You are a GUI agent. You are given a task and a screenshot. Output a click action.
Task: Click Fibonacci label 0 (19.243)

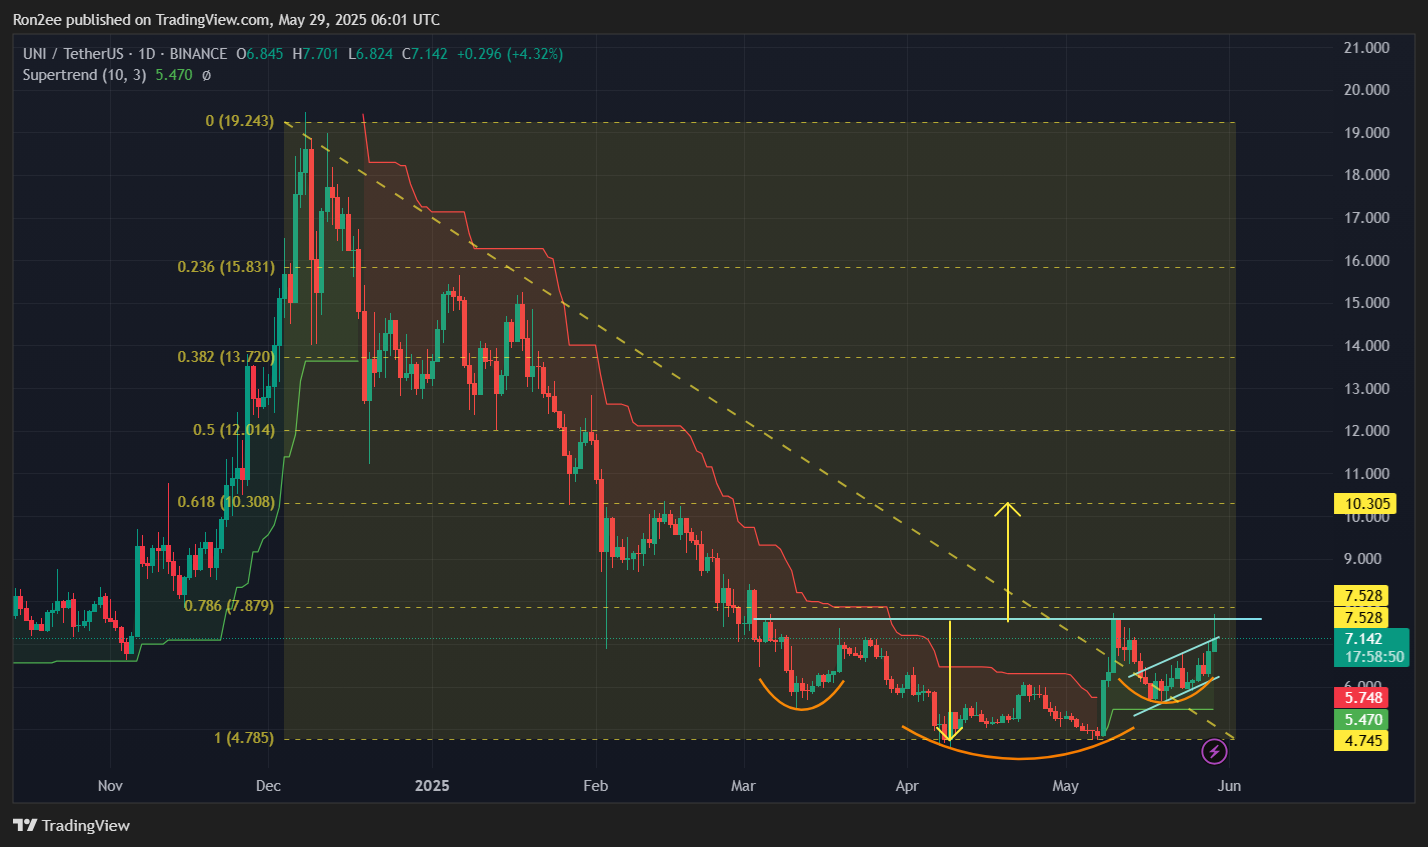[239, 121]
